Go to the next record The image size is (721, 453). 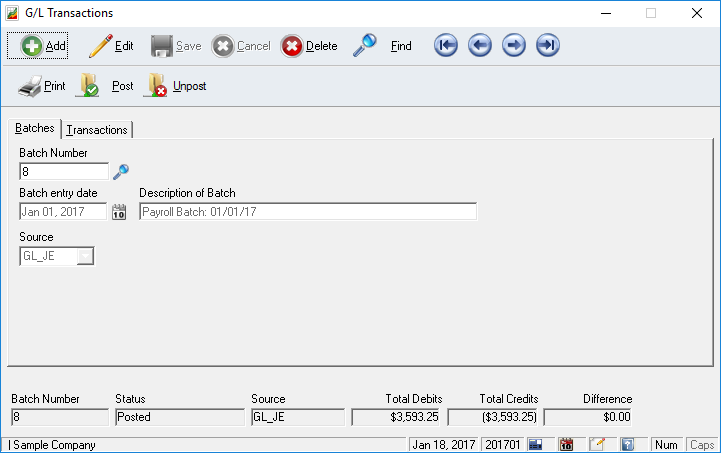point(513,46)
